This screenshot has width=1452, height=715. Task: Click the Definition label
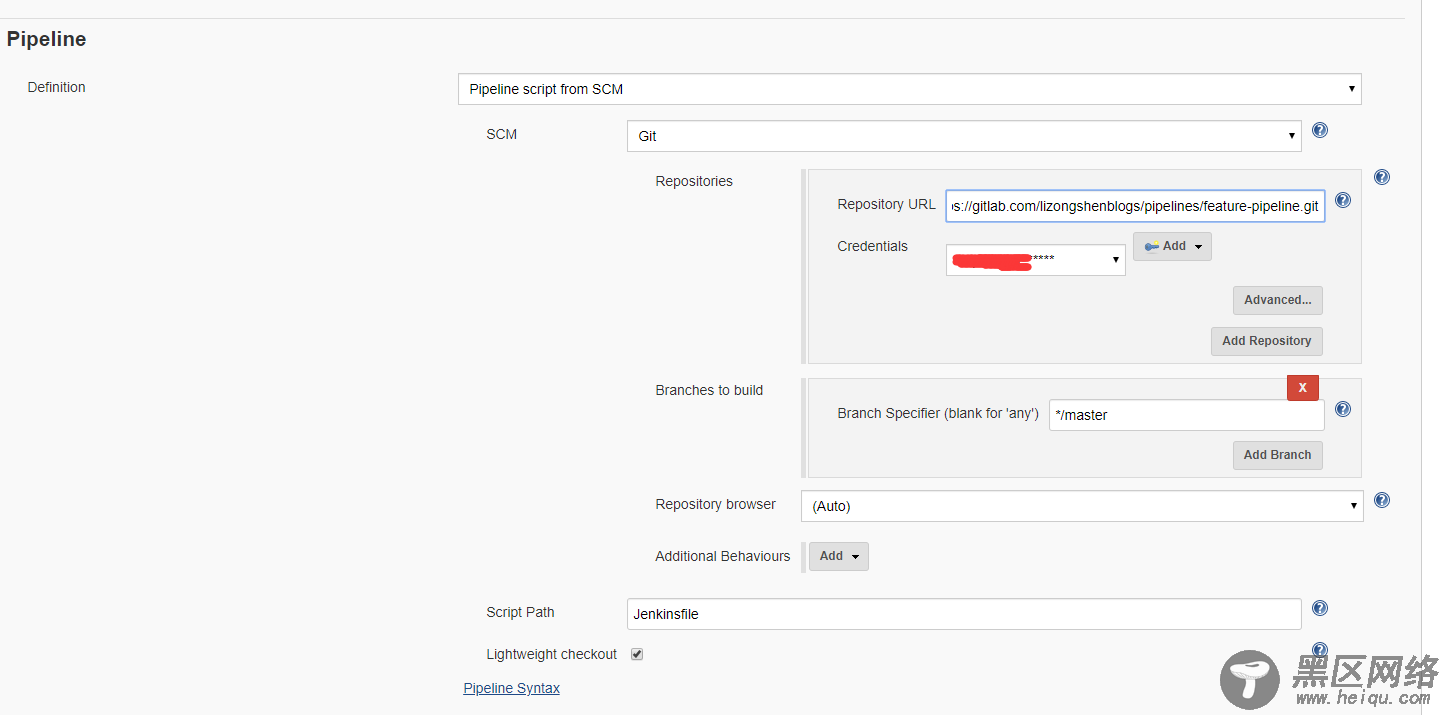pos(57,87)
